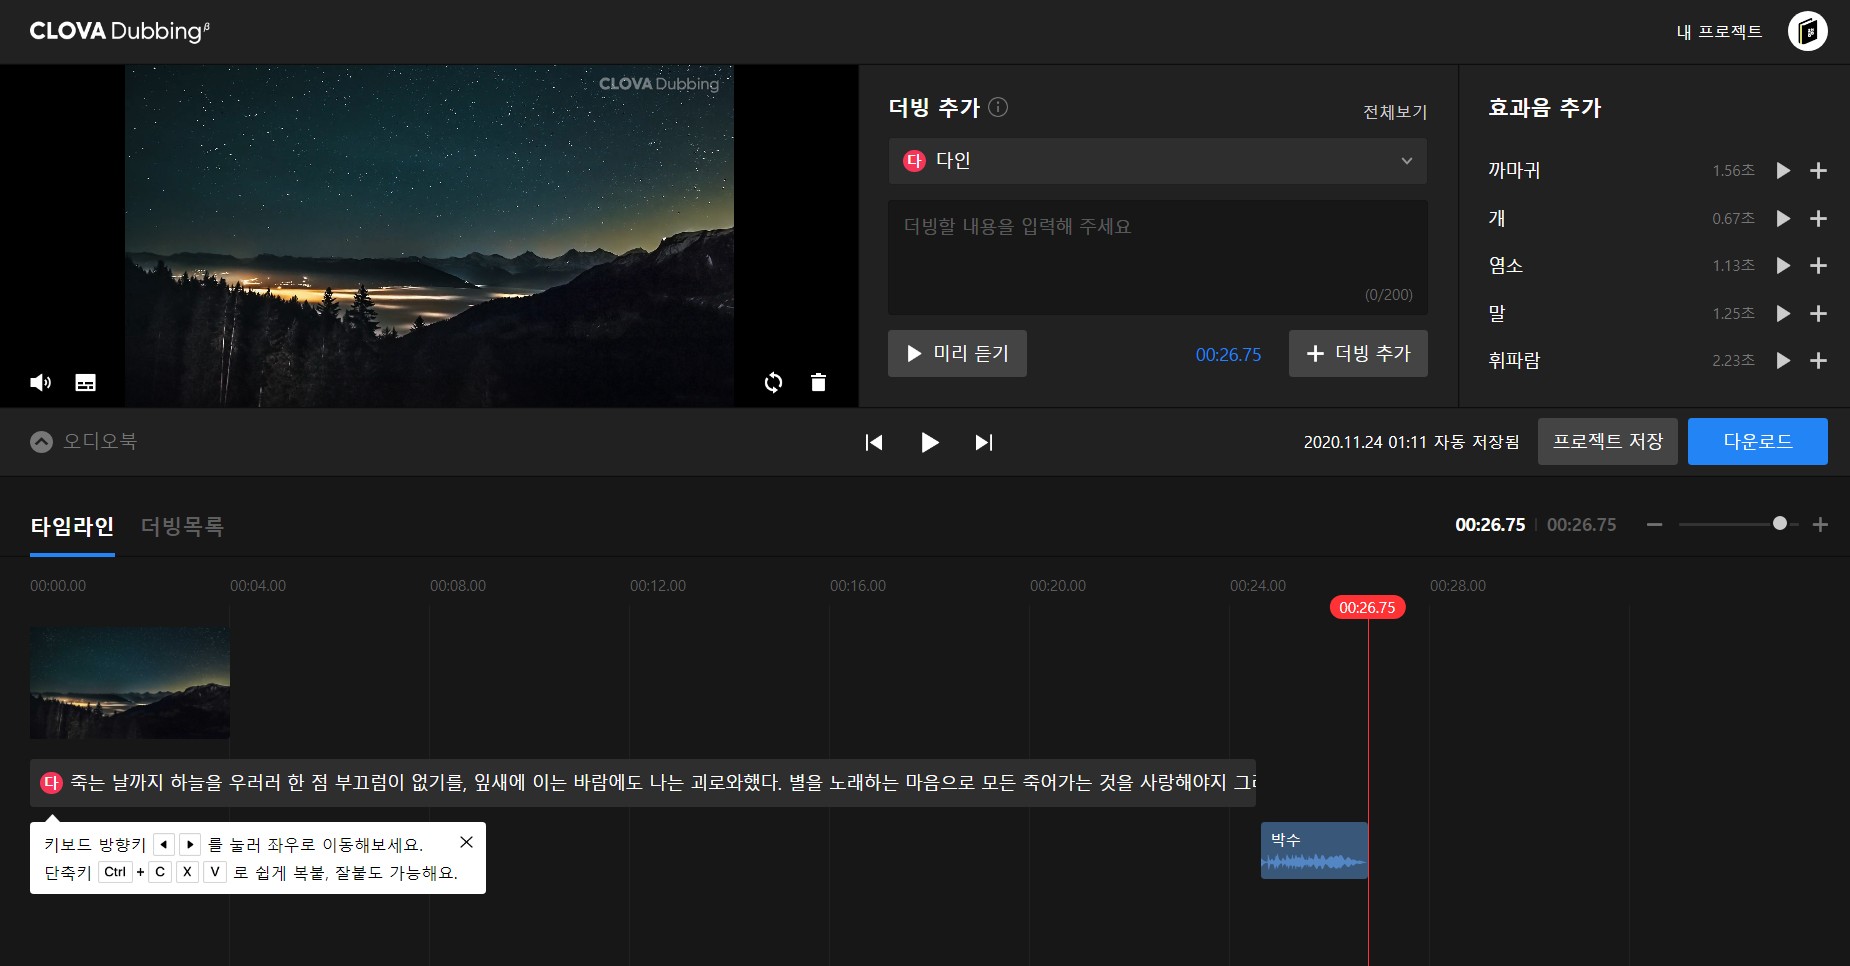The height and width of the screenshot is (966, 1850).
Task: Add the 개 sound effect
Action: [1819, 218]
